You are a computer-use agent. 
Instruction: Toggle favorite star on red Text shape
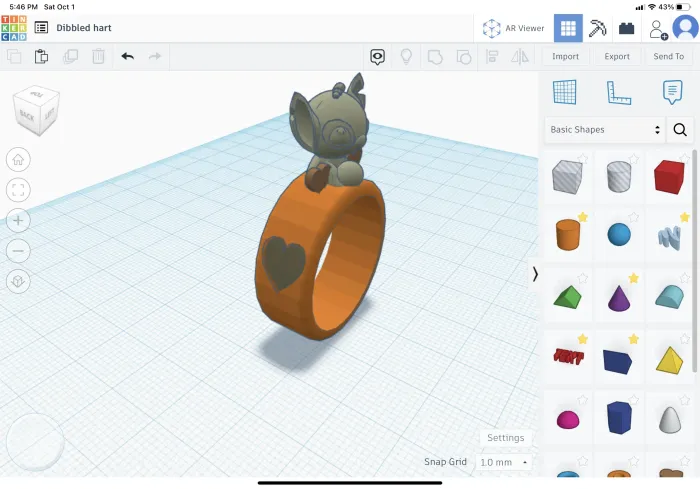(x=583, y=339)
